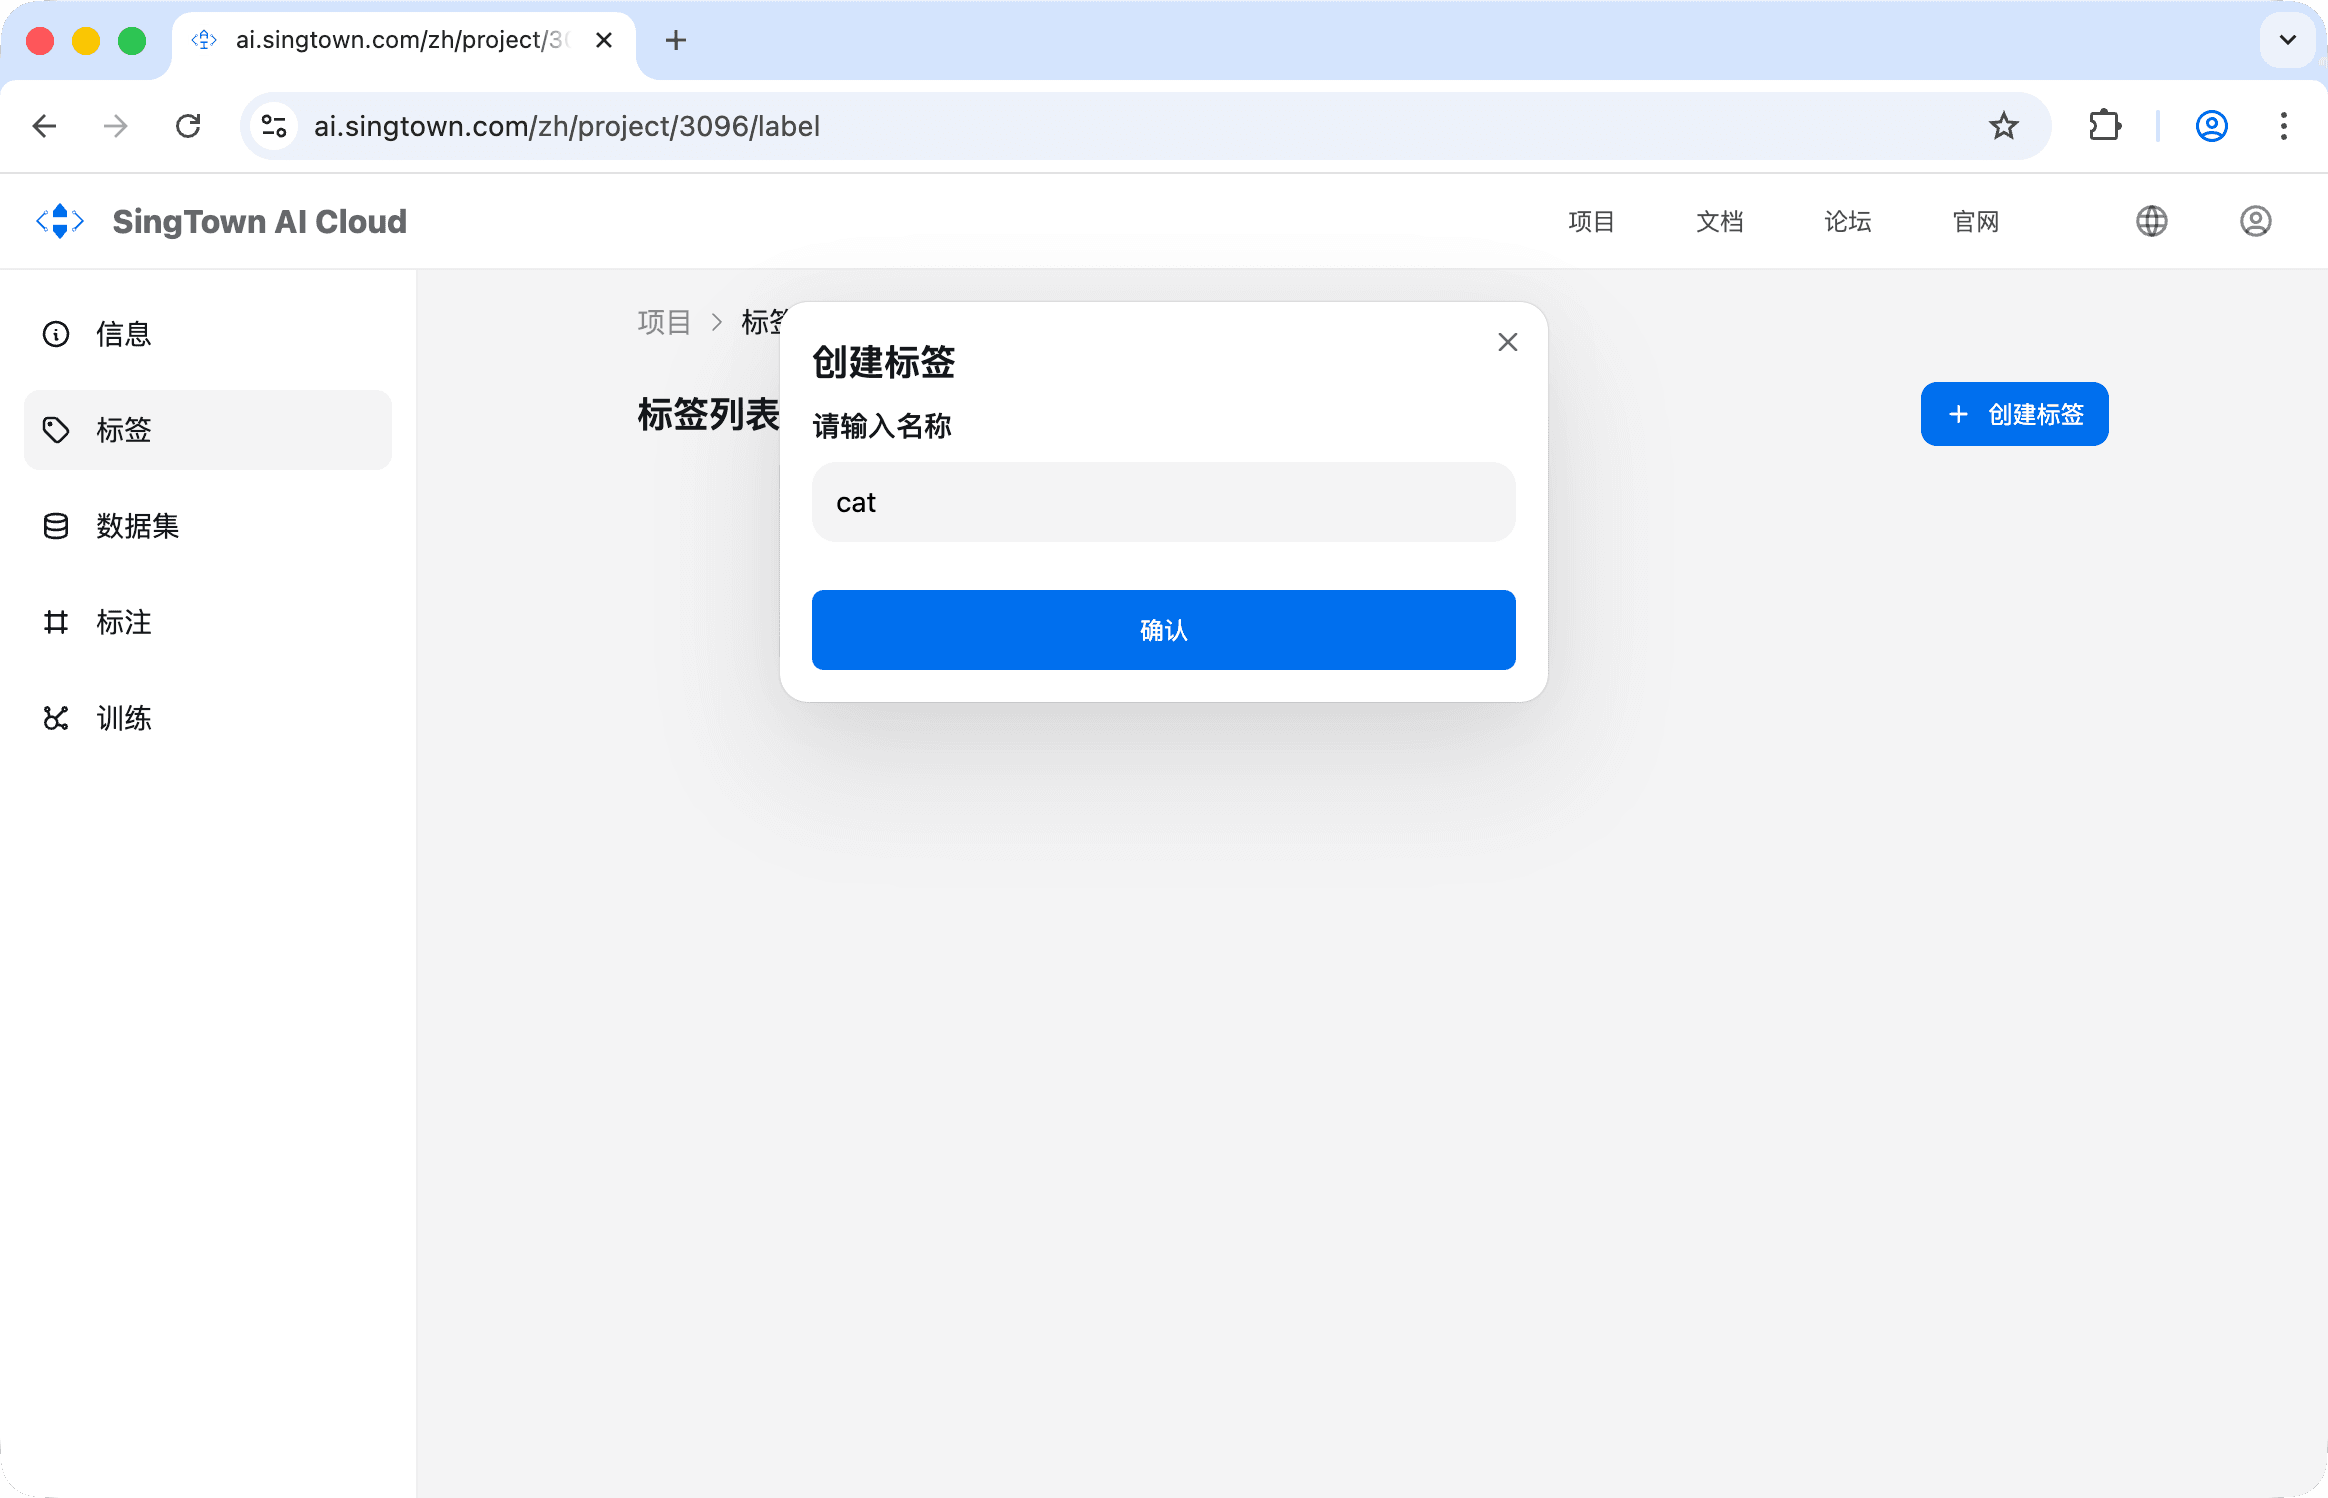Bookmark this page with star icon
This screenshot has height=1498, width=2328.
[x=2003, y=126]
